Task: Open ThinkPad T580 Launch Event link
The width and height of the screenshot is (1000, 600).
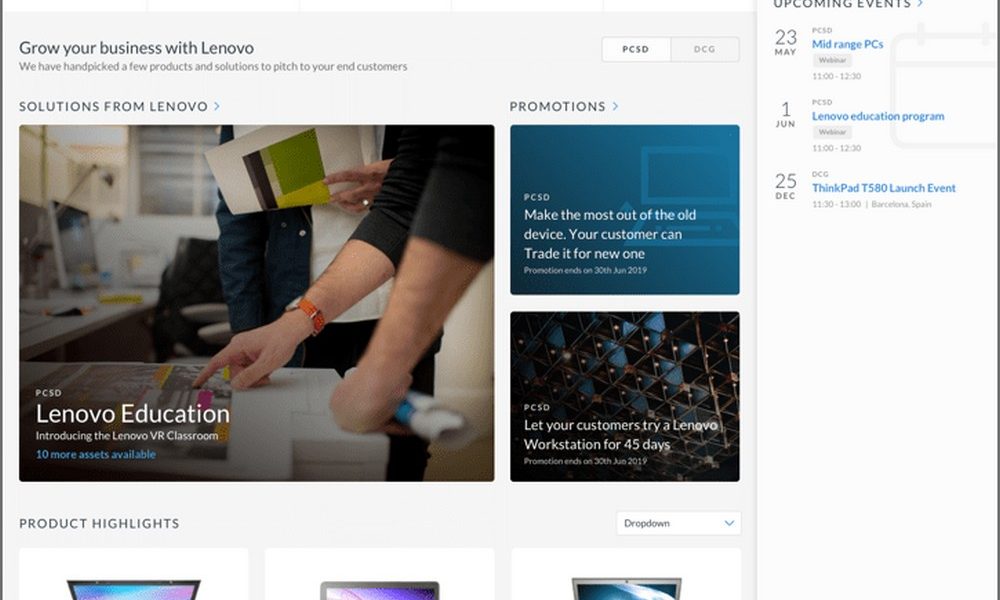Action: coord(884,188)
